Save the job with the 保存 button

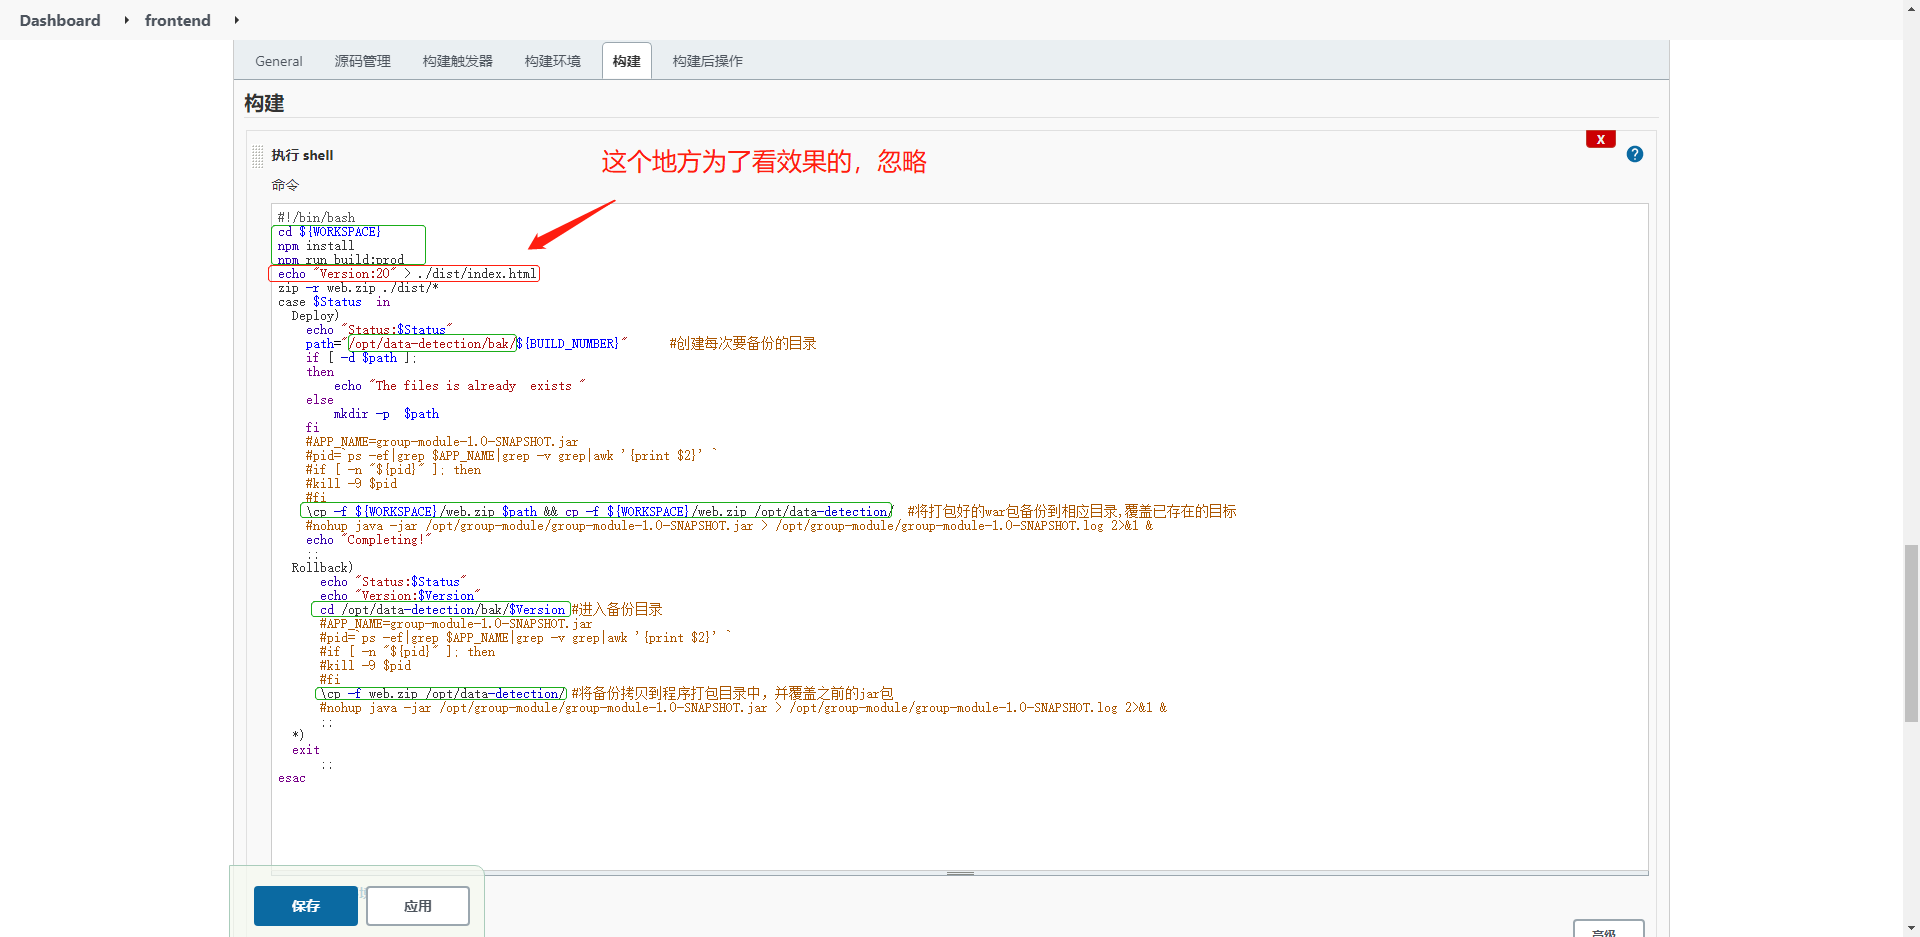click(x=305, y=906)
